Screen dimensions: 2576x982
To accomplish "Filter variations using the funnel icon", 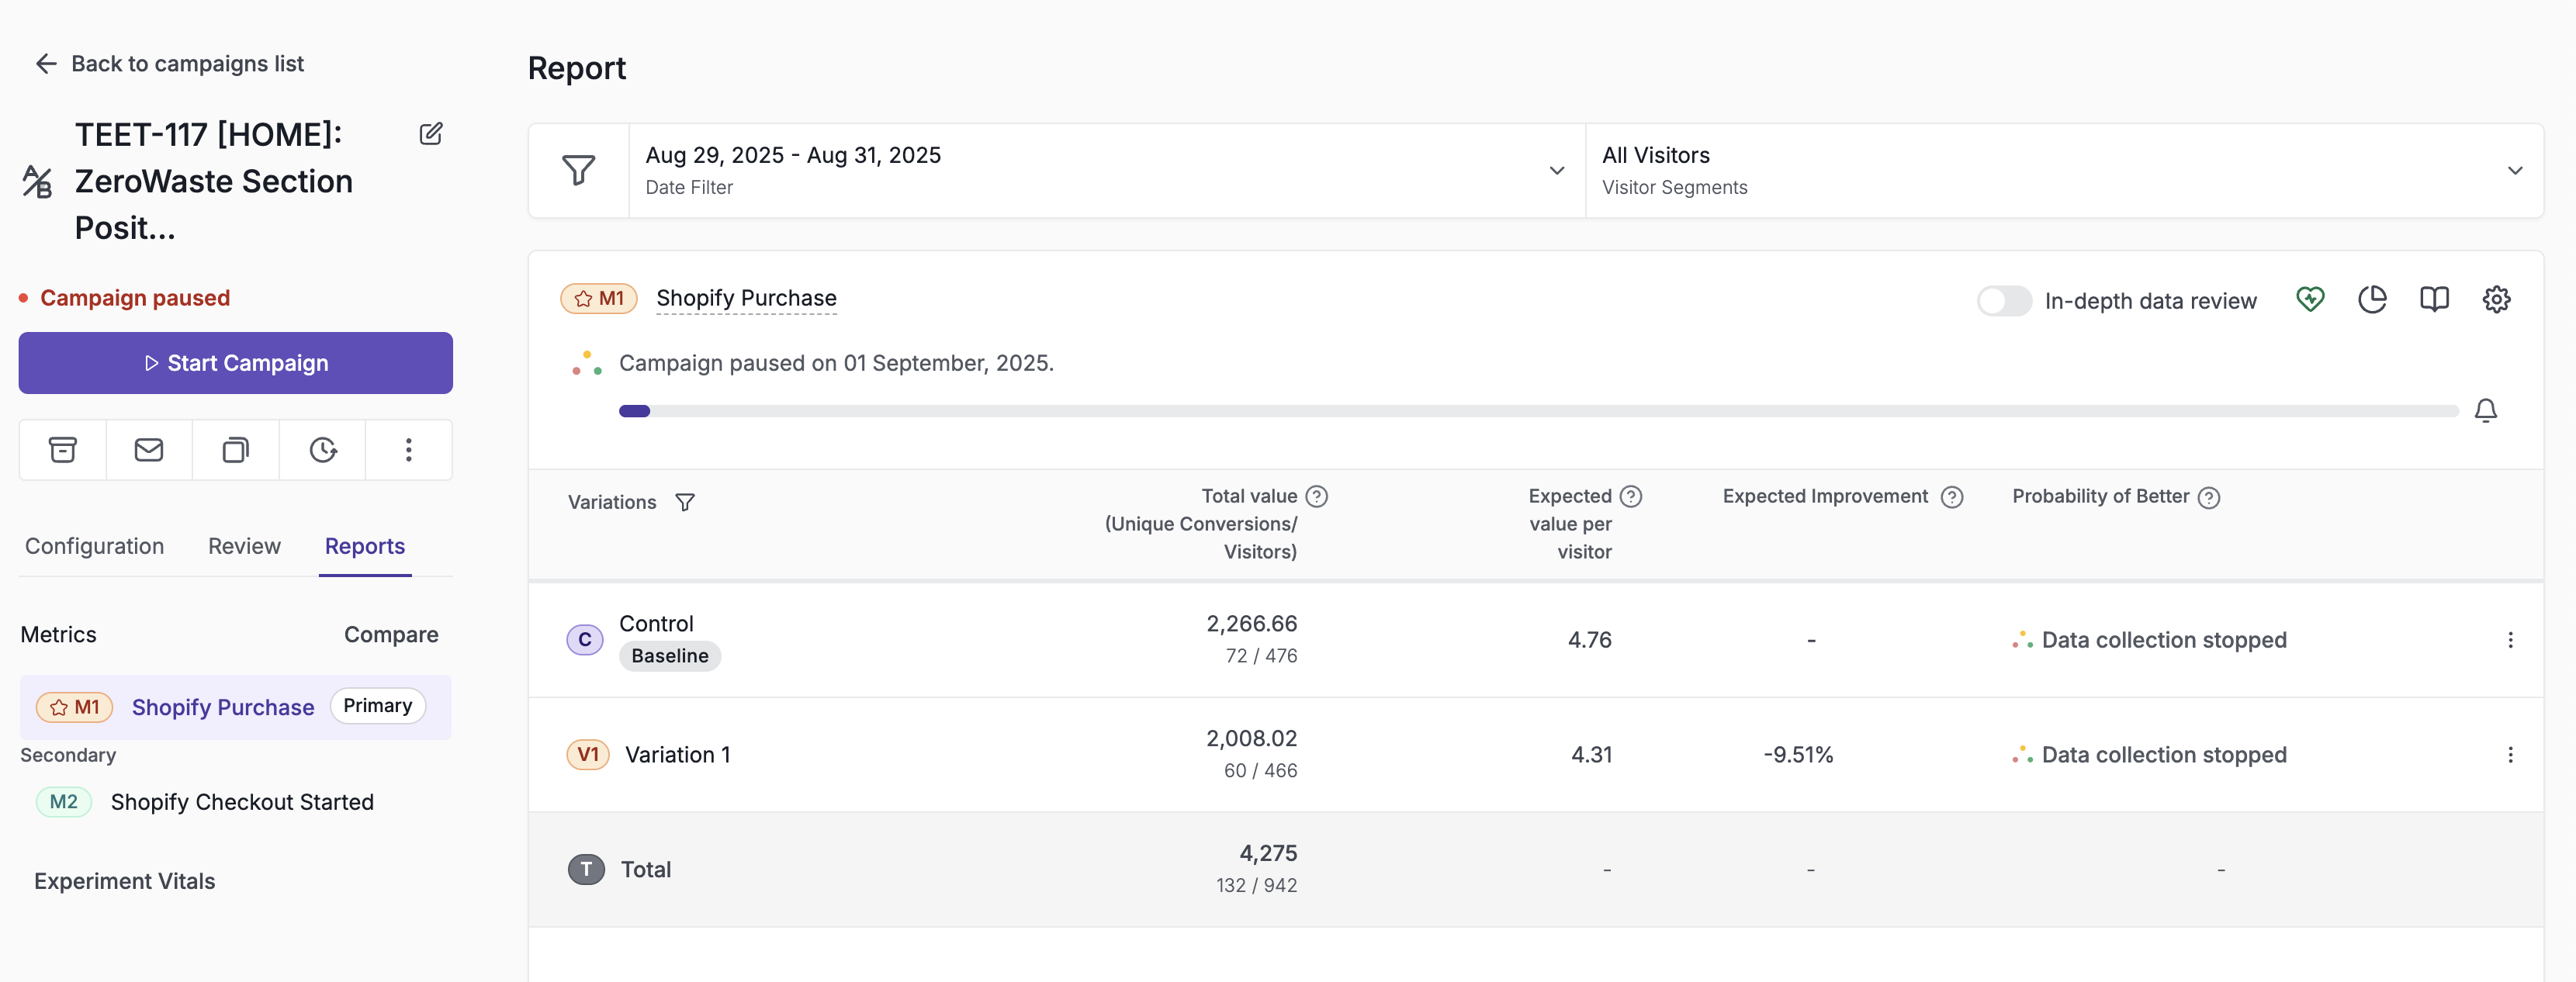I will [684, 502].
